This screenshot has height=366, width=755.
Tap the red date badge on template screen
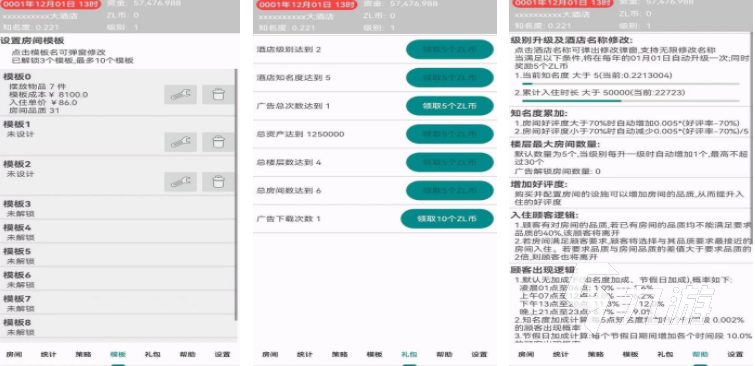pyautogui.click(x=50, y=5)
